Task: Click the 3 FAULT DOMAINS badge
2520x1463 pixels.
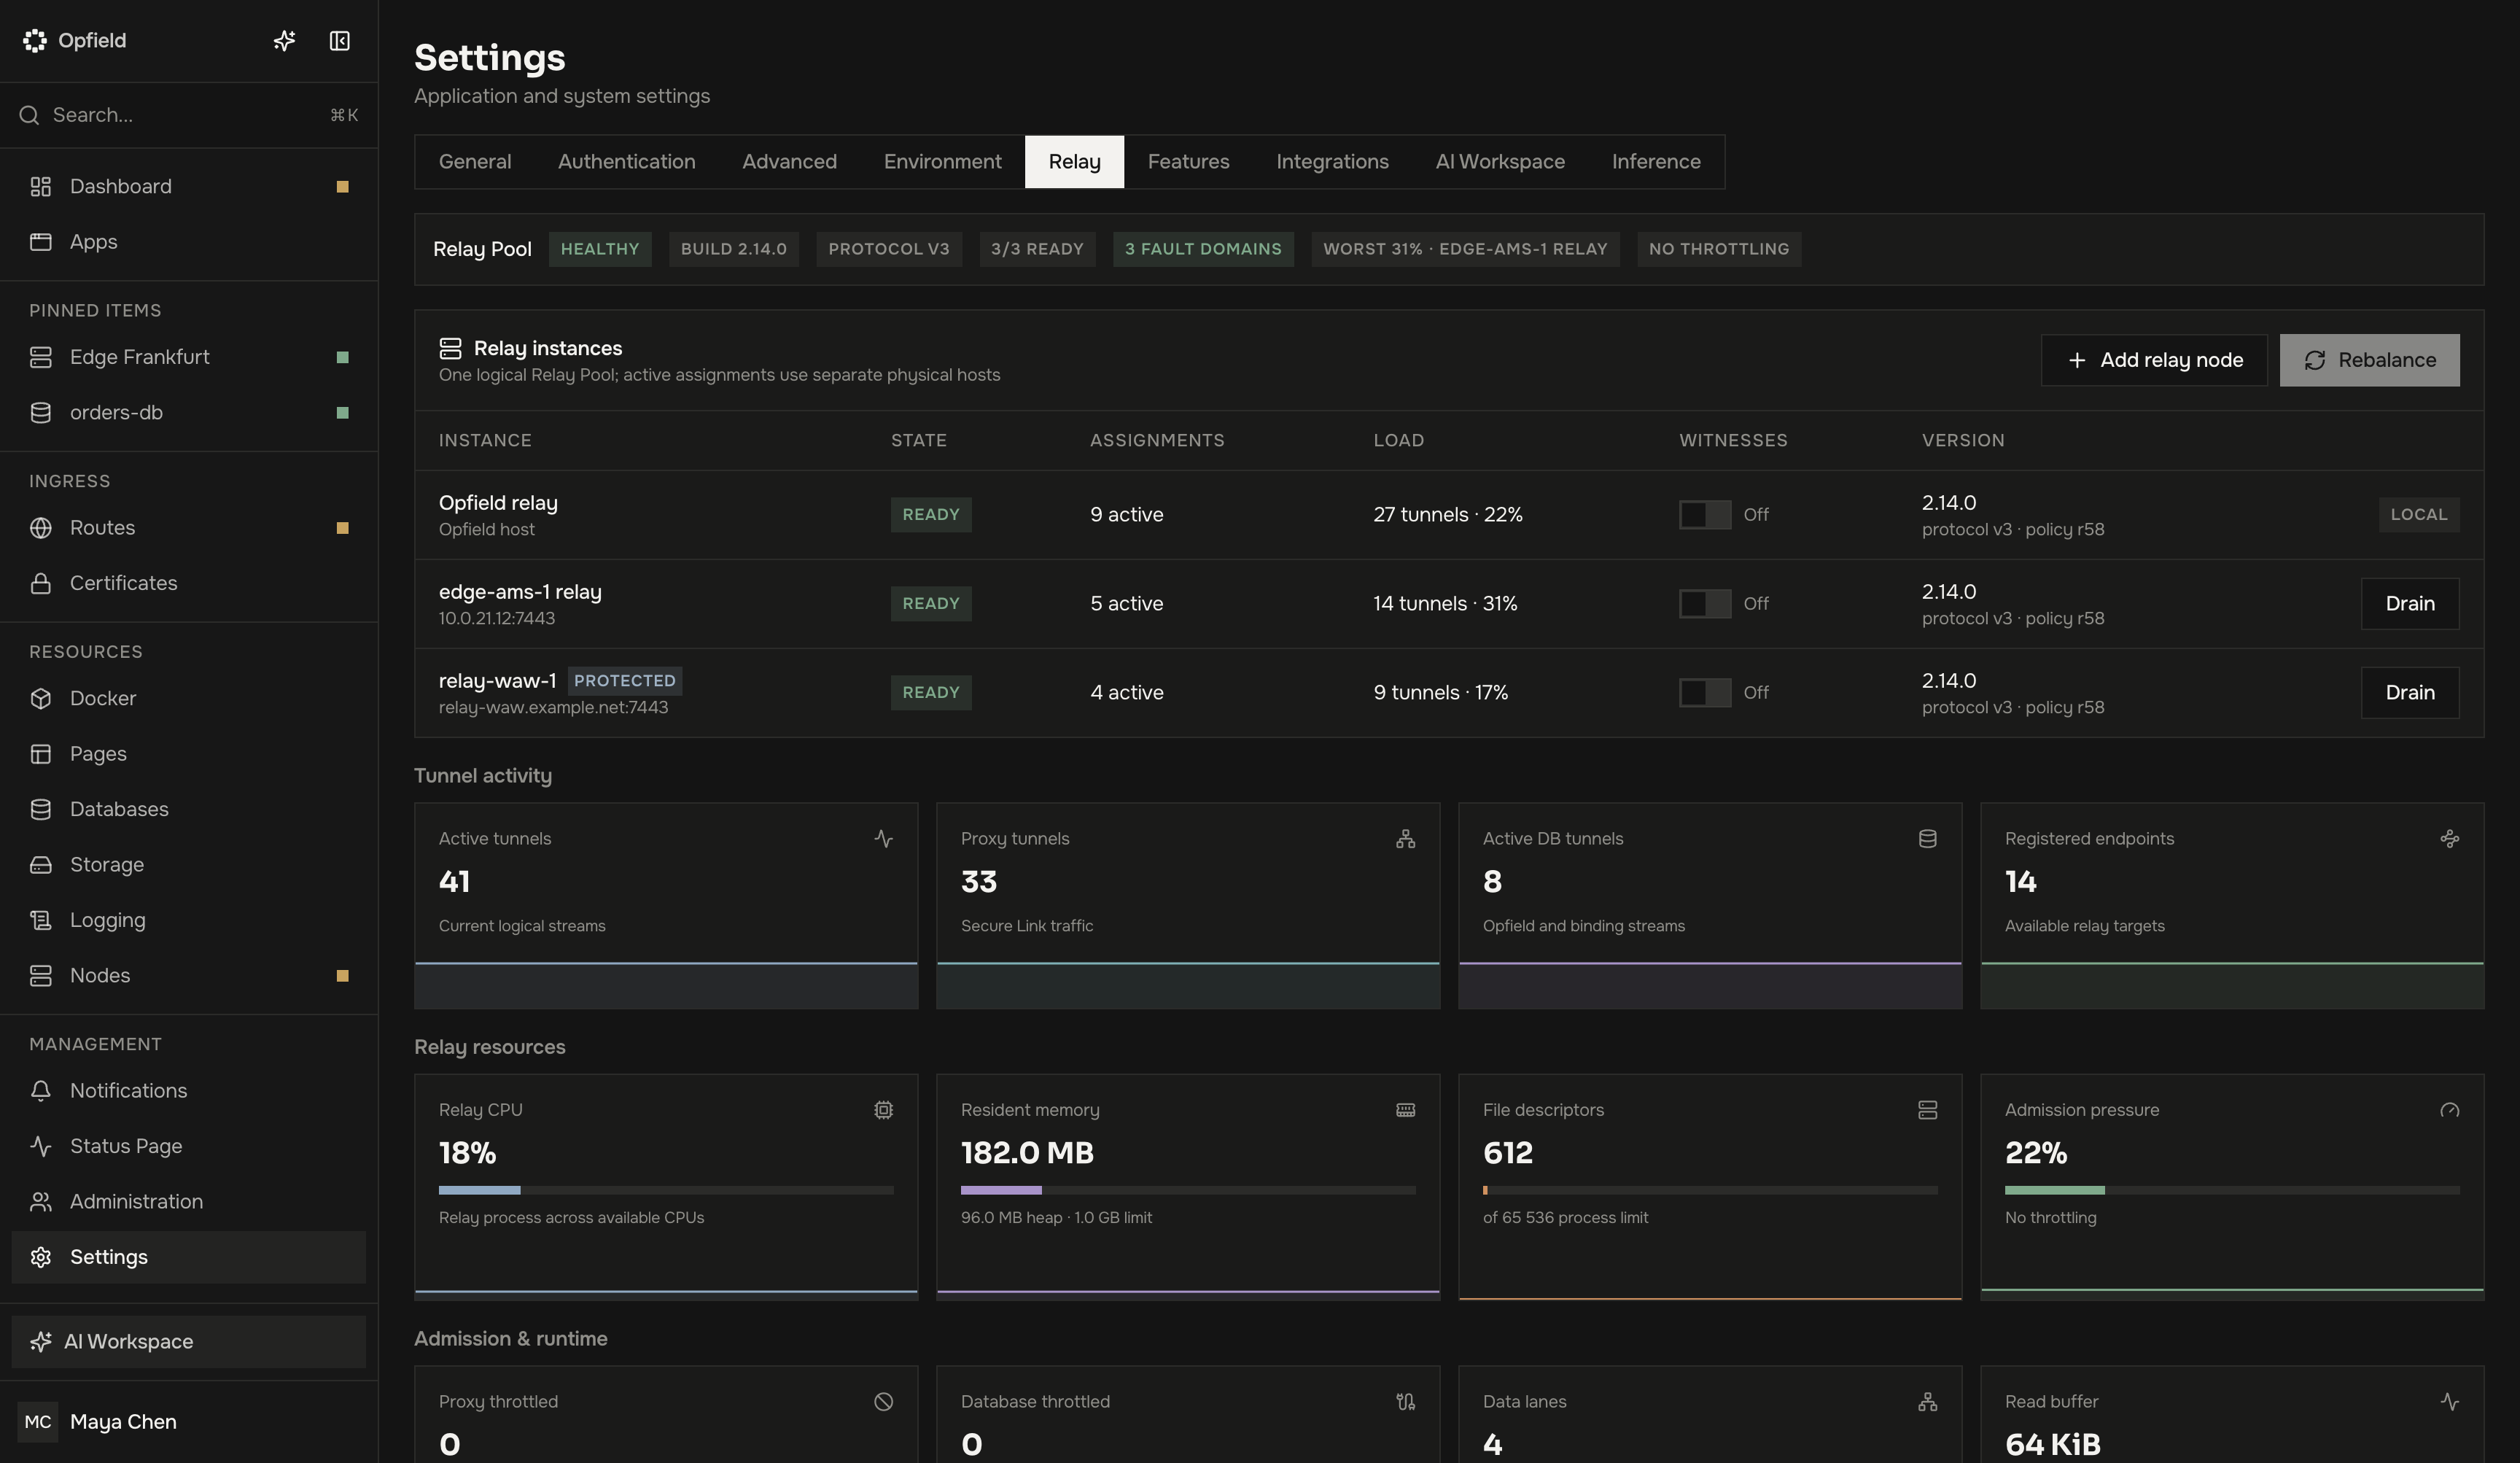Action: tap(1203, 249)
